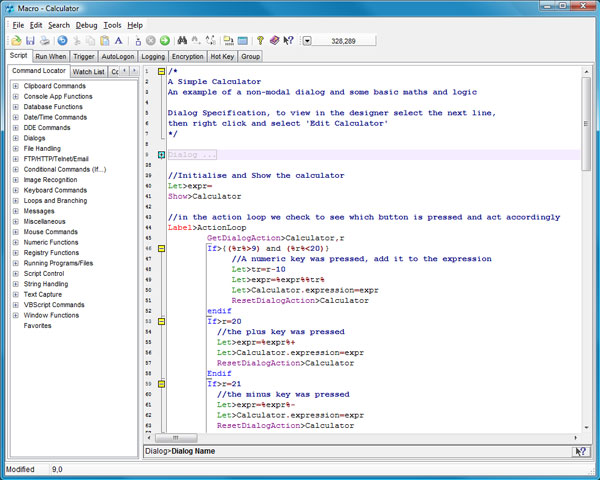Open the Help menu
Image resolution: width=600 pixels, height=480 pixels.
point(135,25)
